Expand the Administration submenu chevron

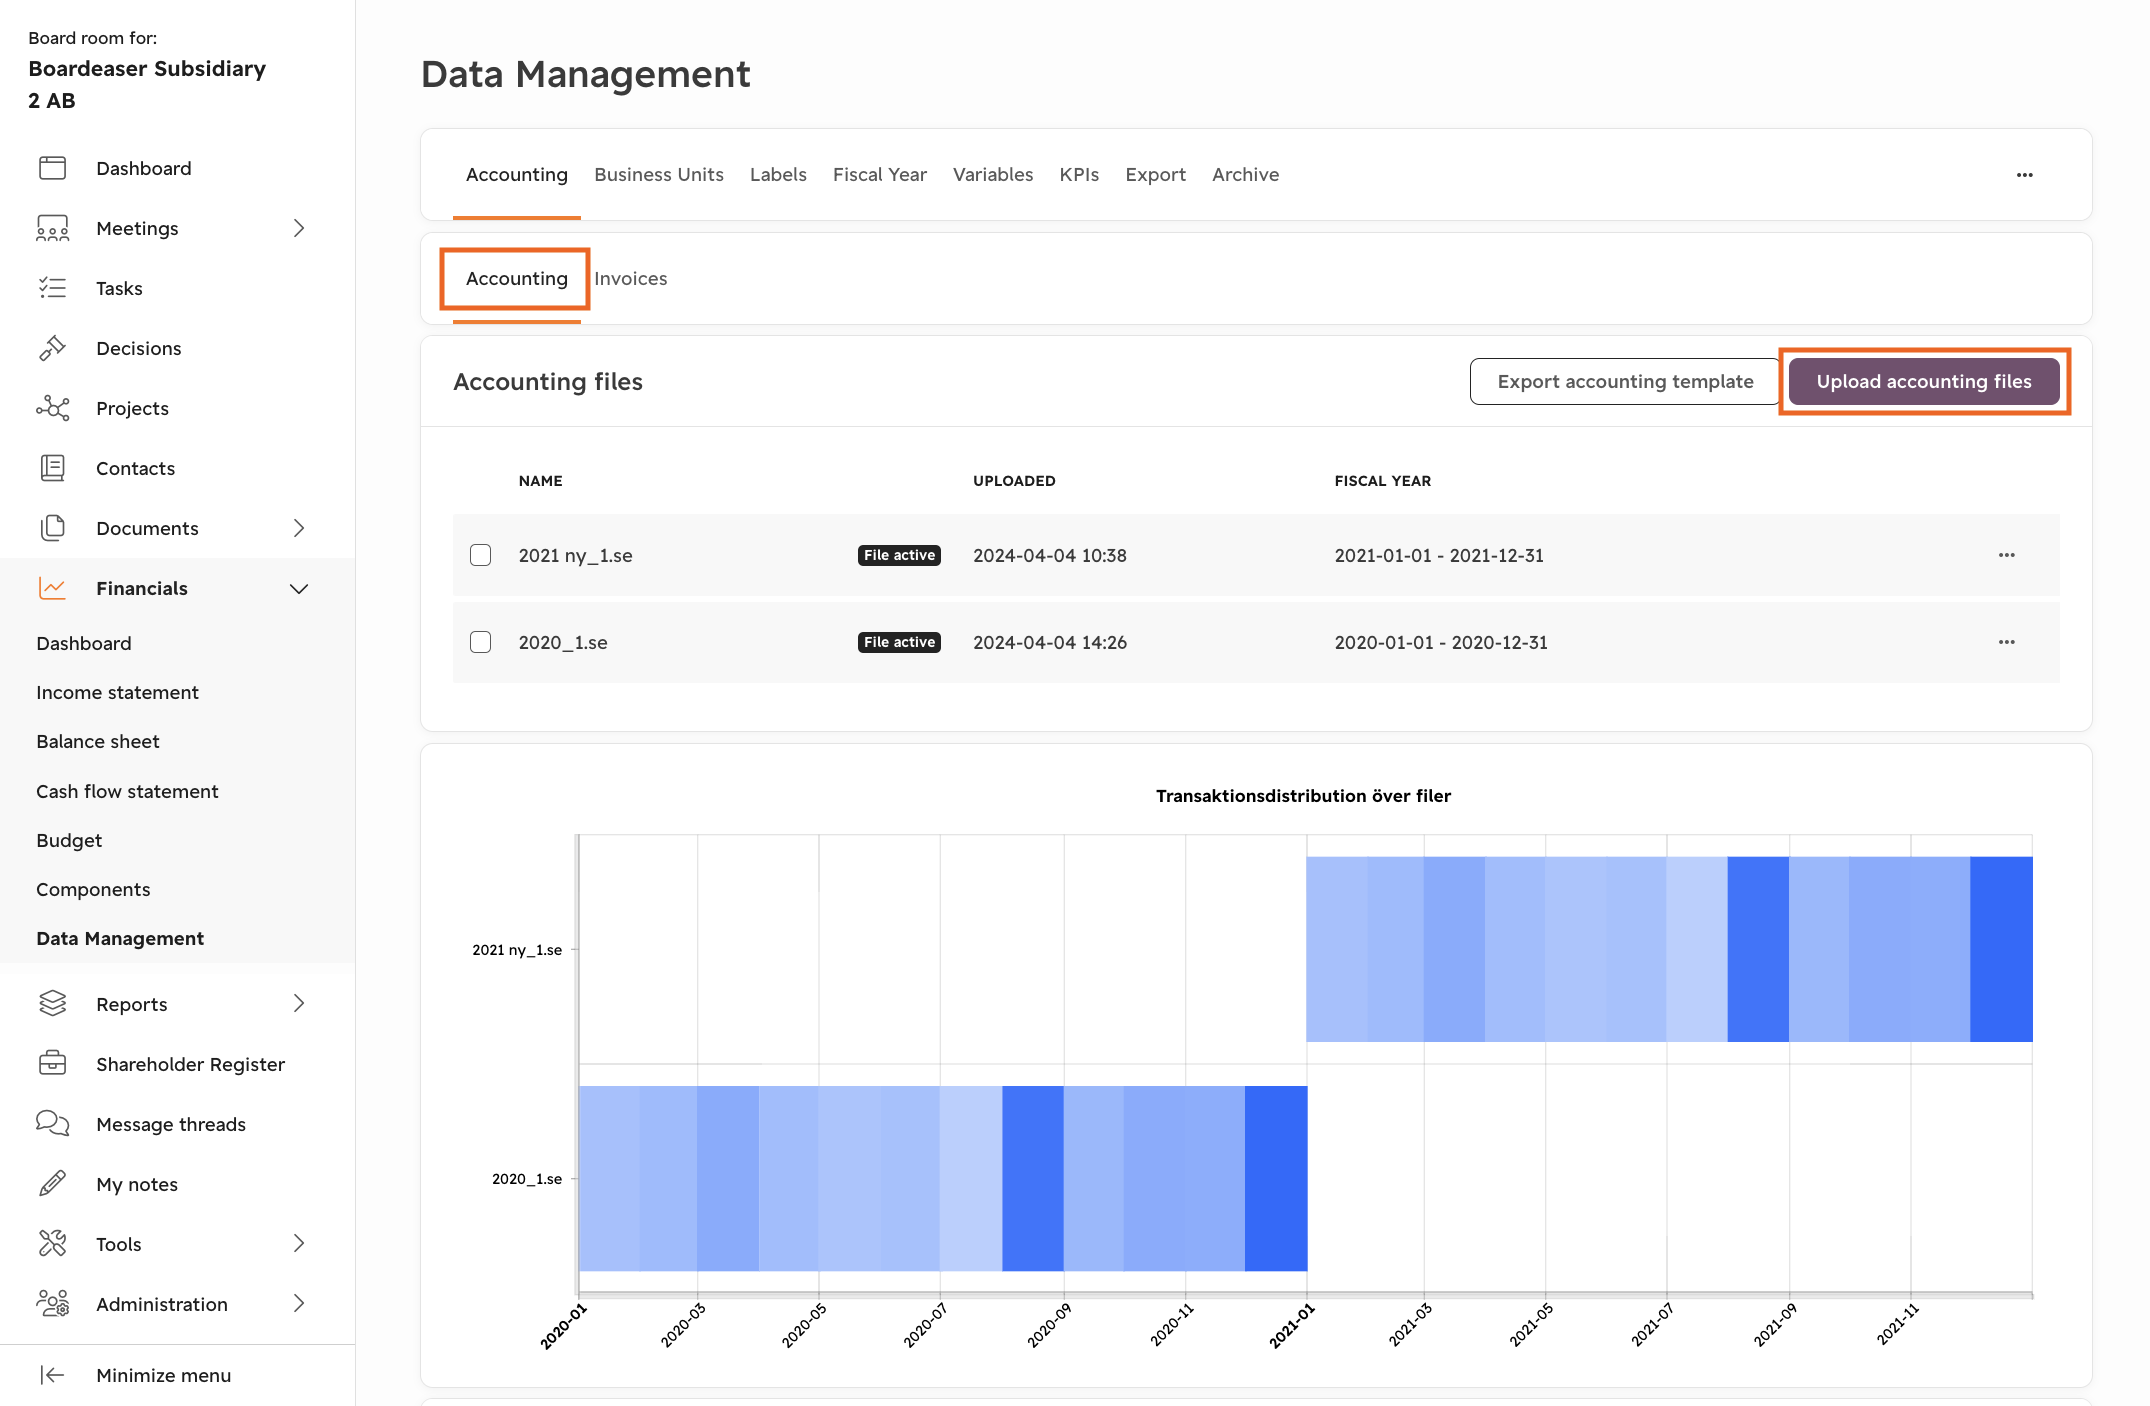tap(298, 1303)
